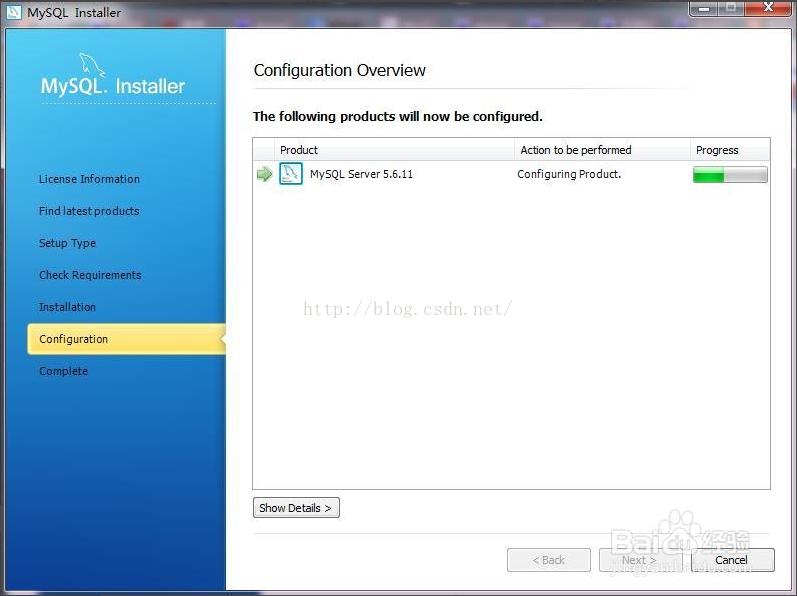Select the Complete step
797x596 pixels.
(64, 371)
